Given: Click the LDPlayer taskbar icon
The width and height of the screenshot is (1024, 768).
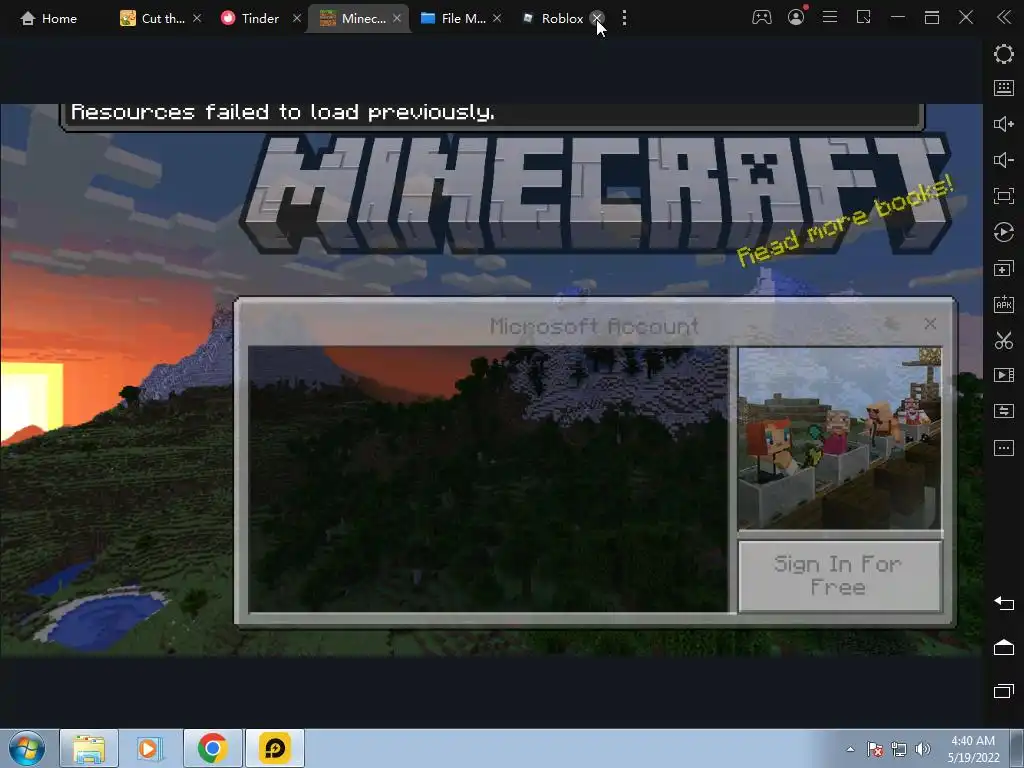Looking at the screenshot, I should [x=274, y=748].
